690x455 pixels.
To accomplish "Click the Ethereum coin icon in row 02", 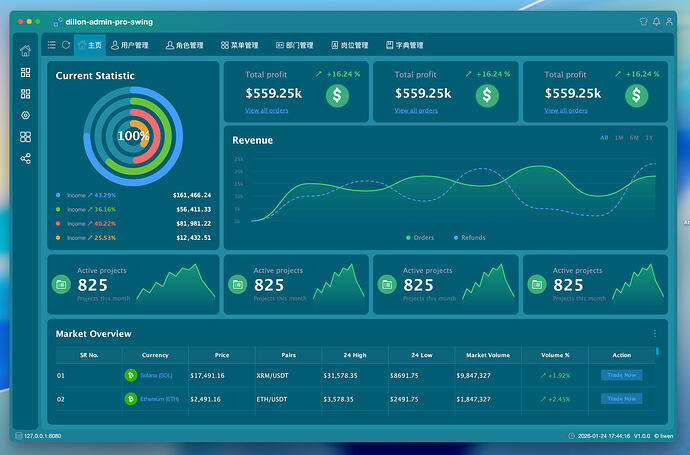I will [x=131, y=399].
